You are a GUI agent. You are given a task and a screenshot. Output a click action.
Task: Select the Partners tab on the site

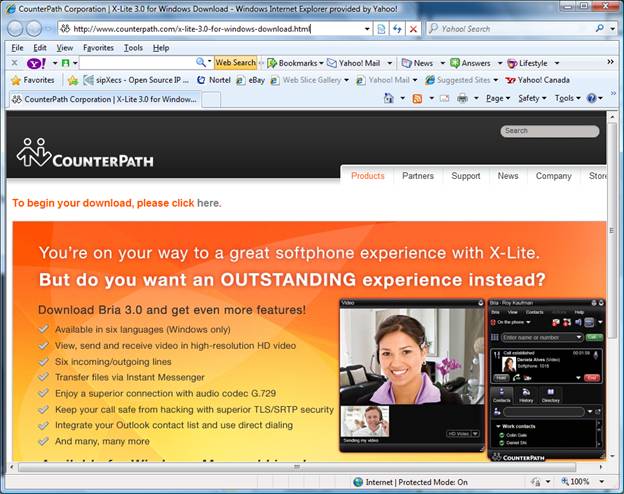pos(418,176)
